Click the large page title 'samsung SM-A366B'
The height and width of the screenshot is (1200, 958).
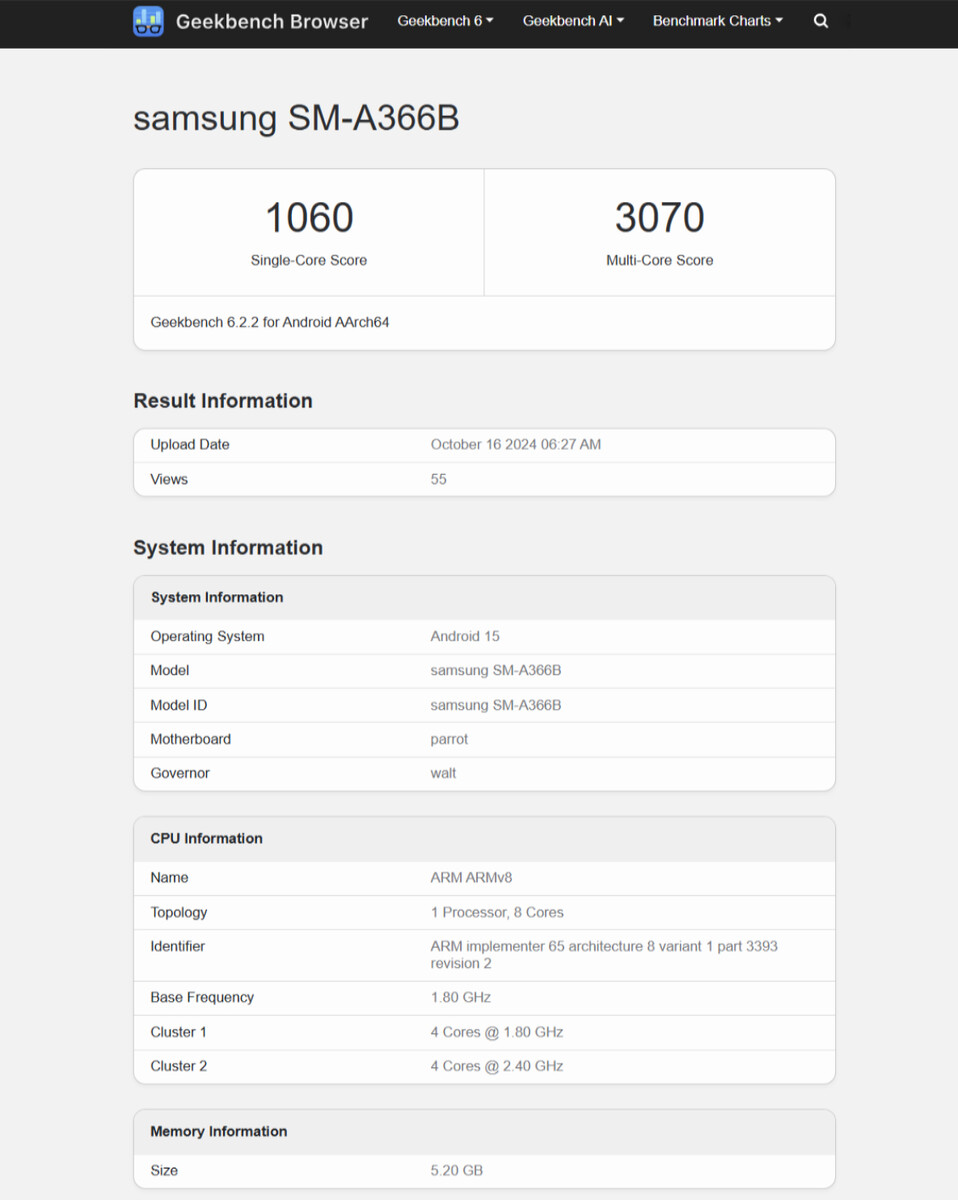(x=296, y=118)
